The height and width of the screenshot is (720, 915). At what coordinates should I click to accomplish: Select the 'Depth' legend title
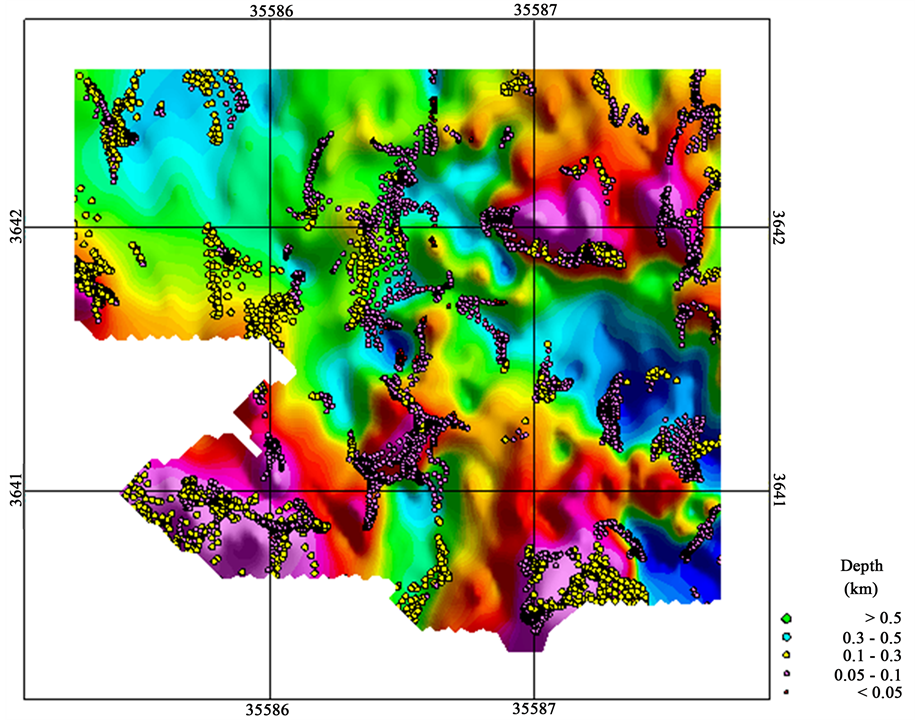click(861, 566)
